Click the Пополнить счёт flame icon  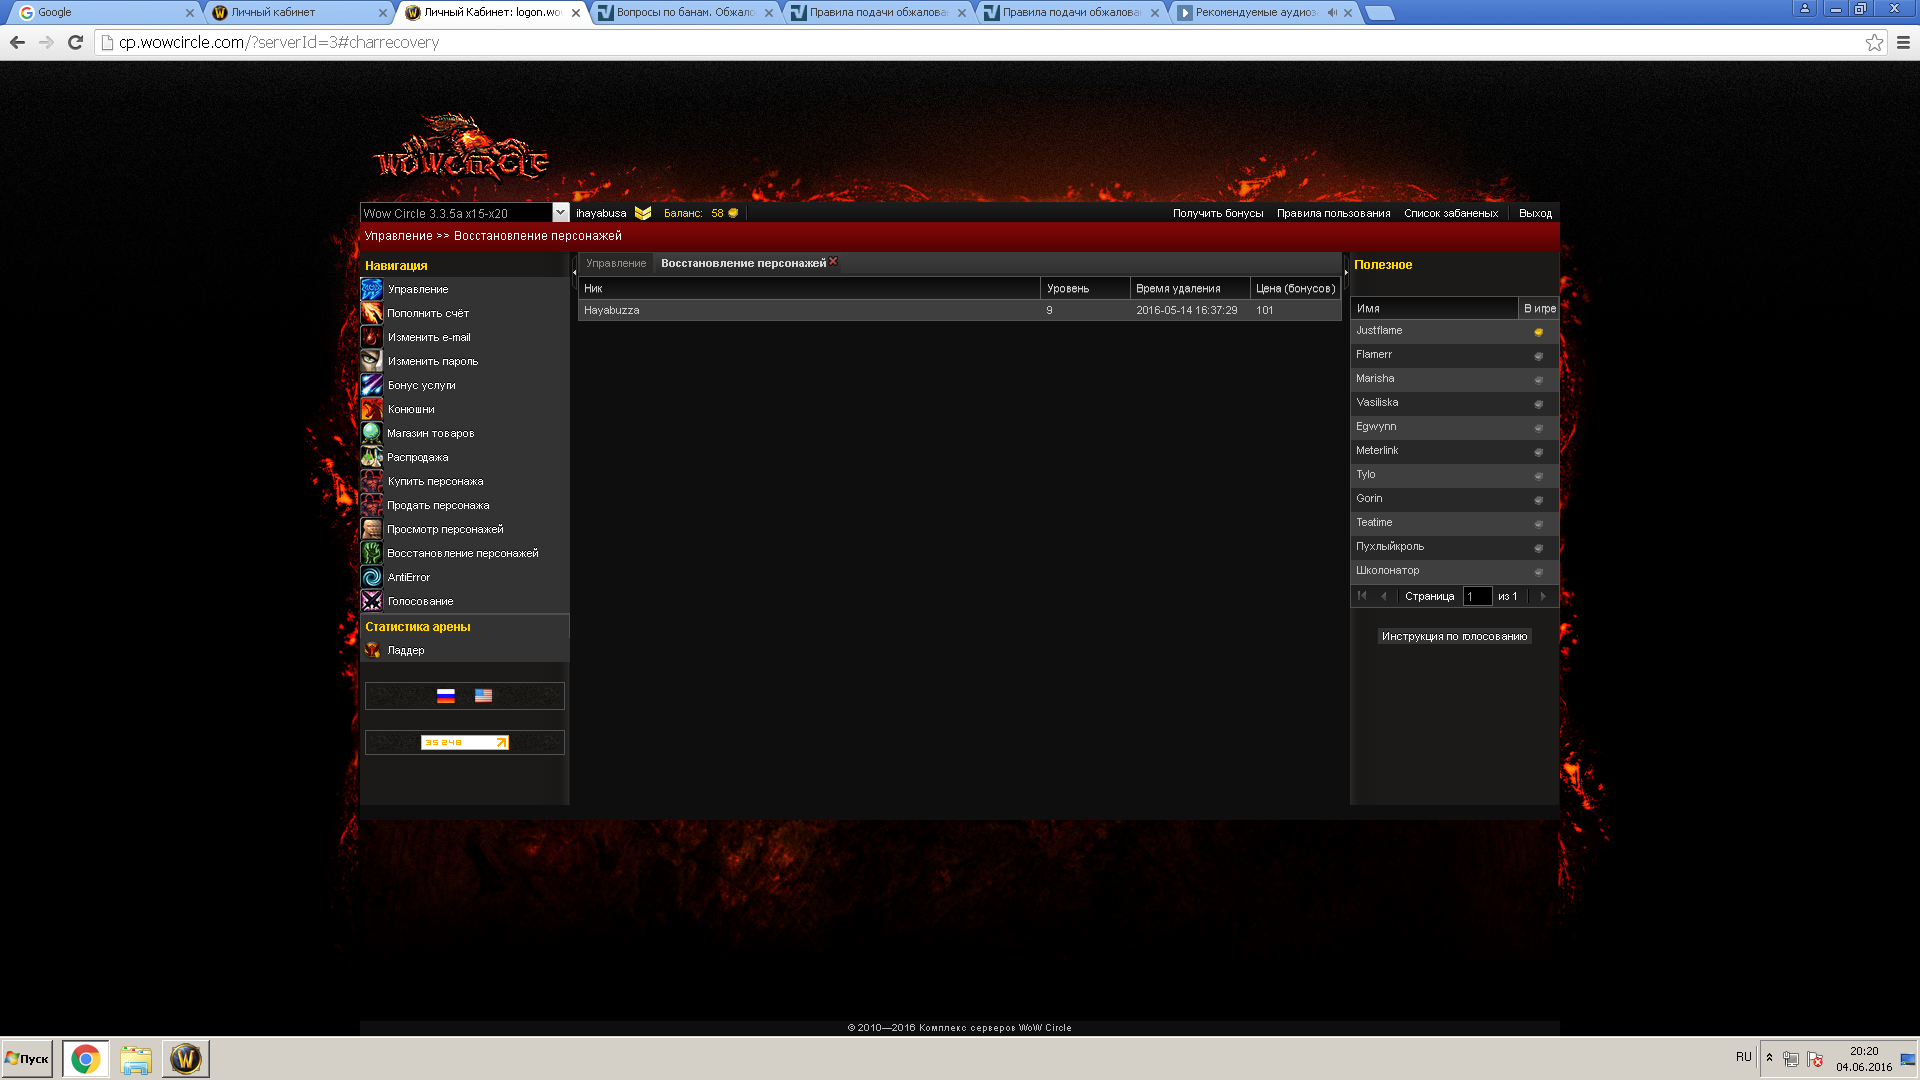point(371,313)
